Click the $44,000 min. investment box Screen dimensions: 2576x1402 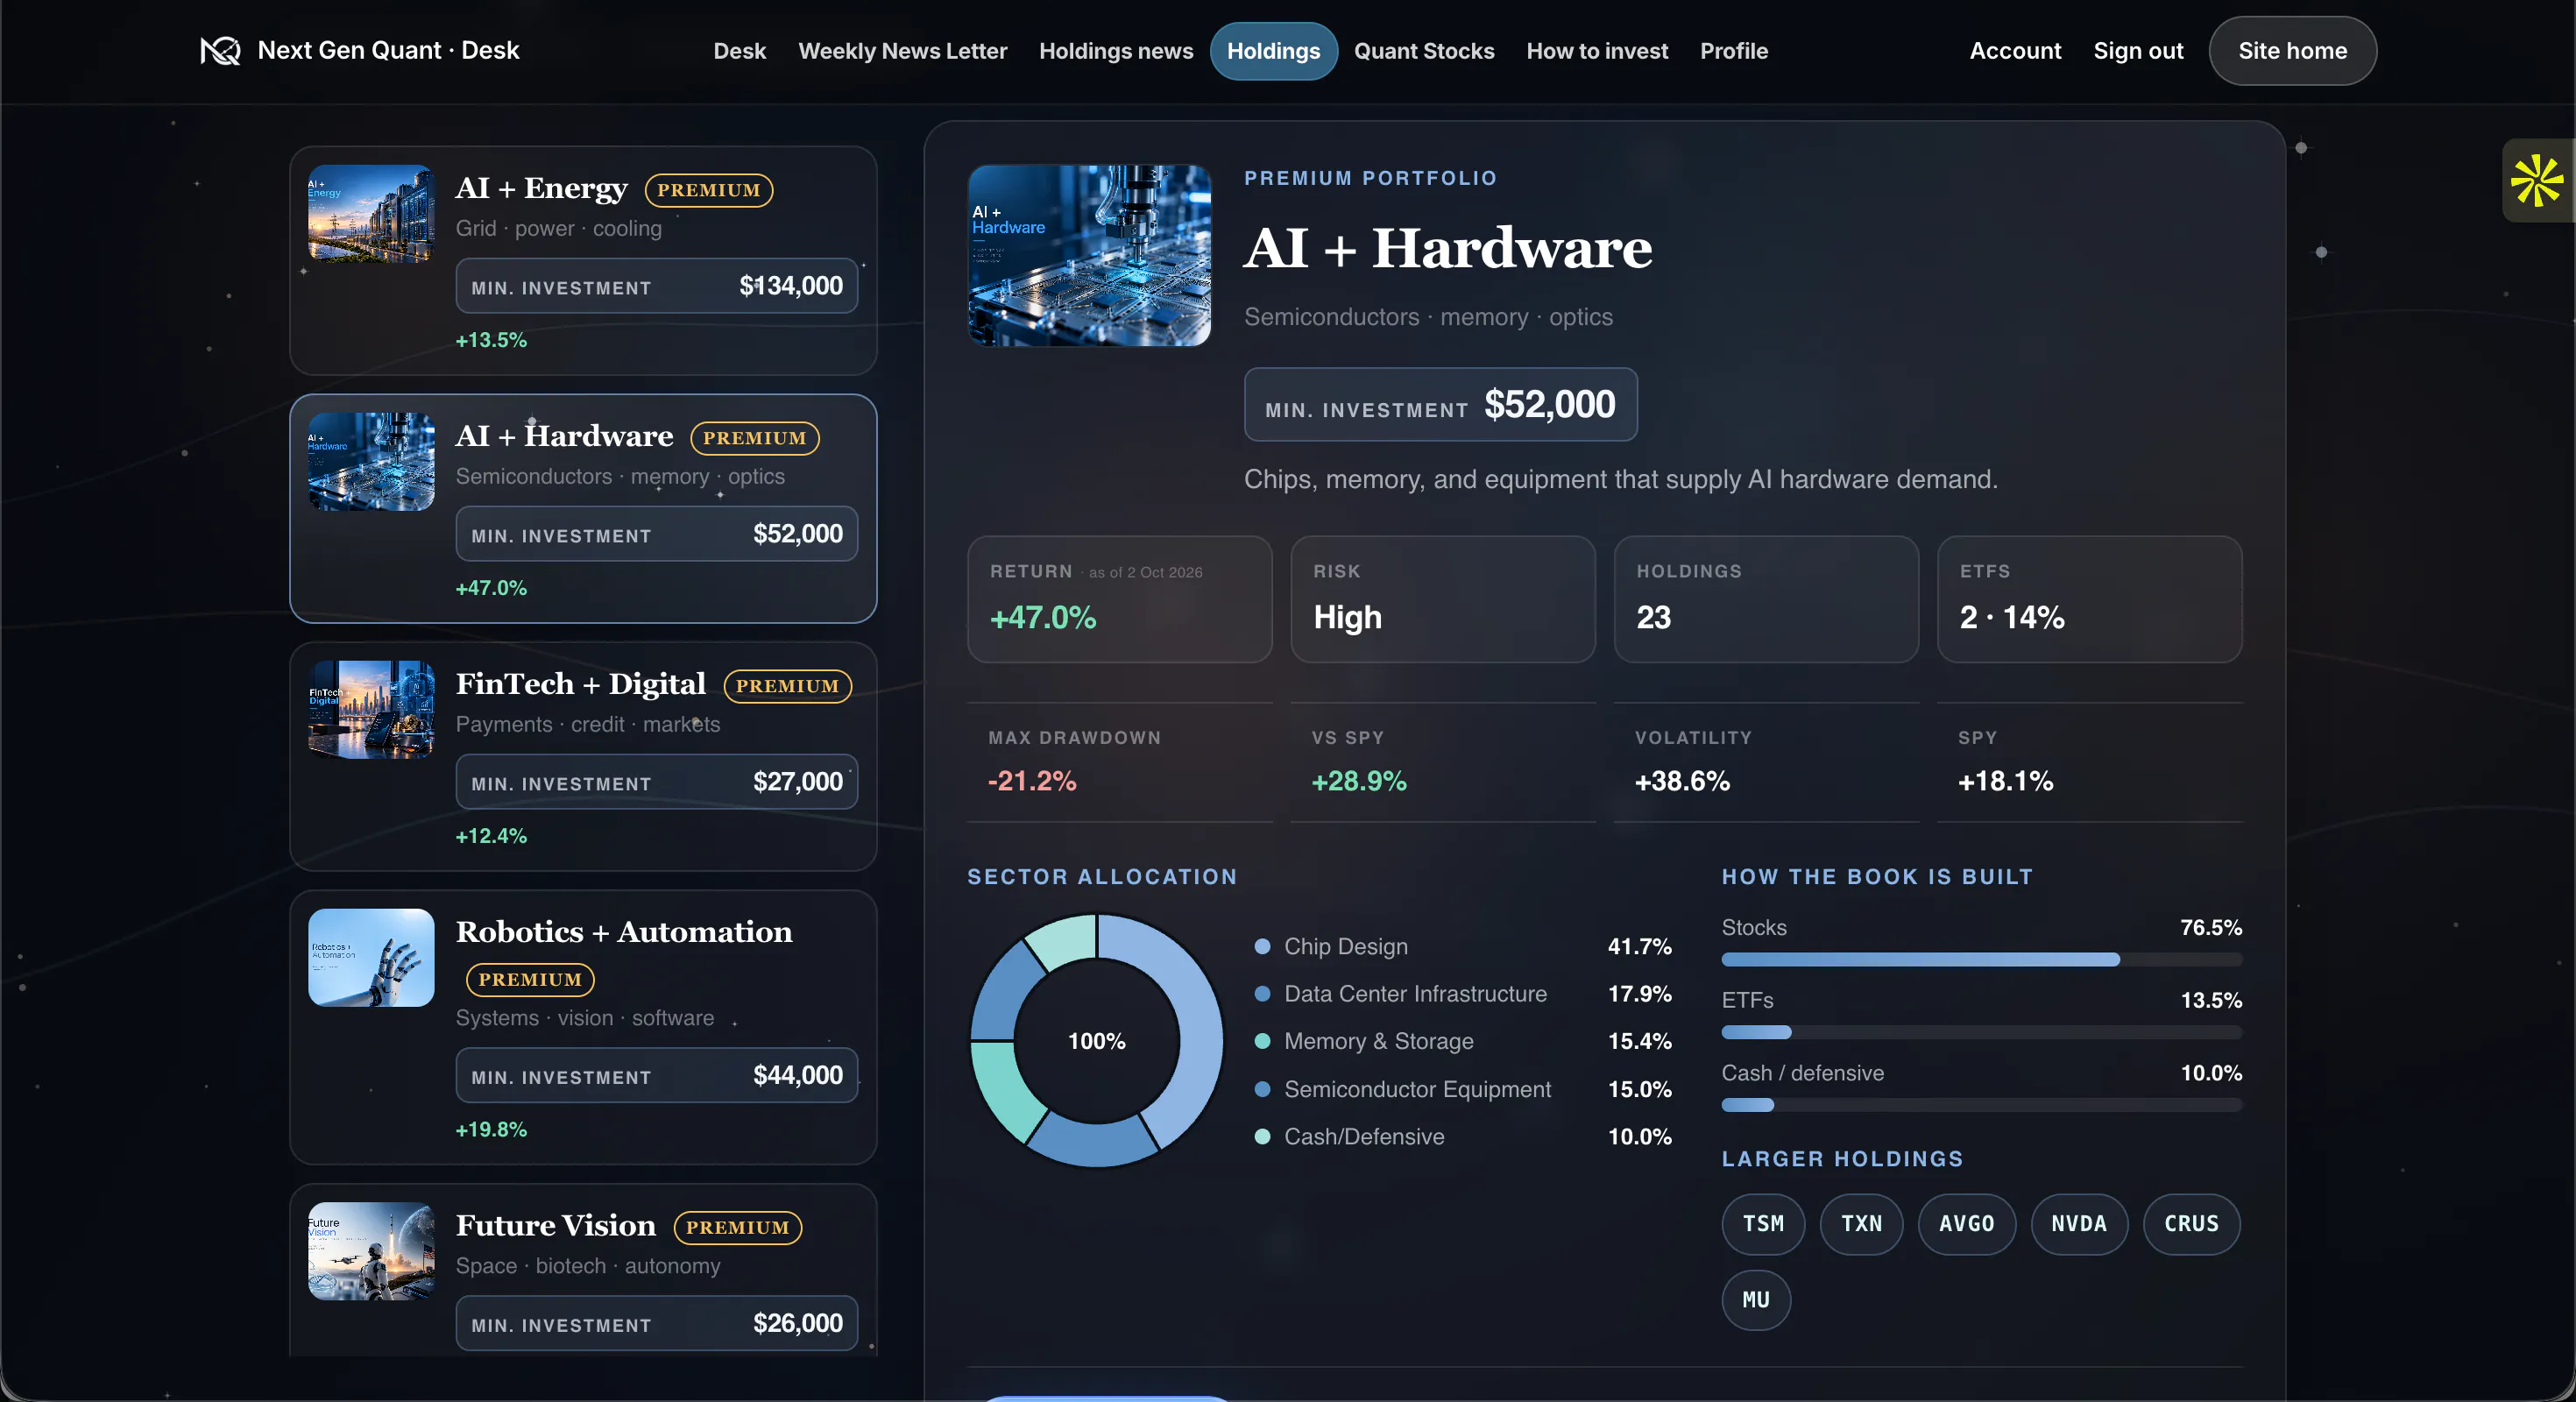pos(657,1075)
